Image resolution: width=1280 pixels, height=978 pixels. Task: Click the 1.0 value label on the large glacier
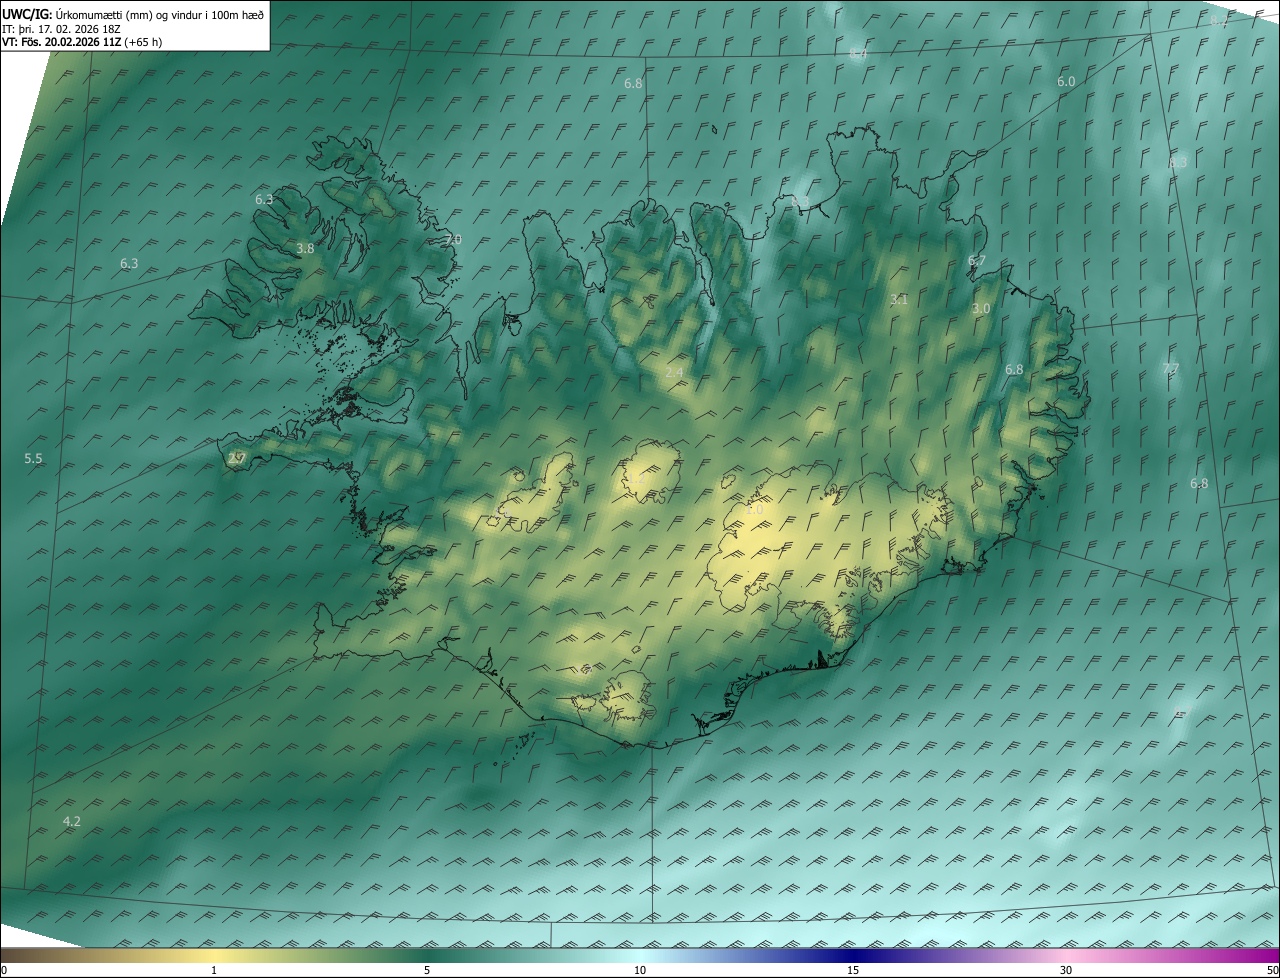pos(754,510)
